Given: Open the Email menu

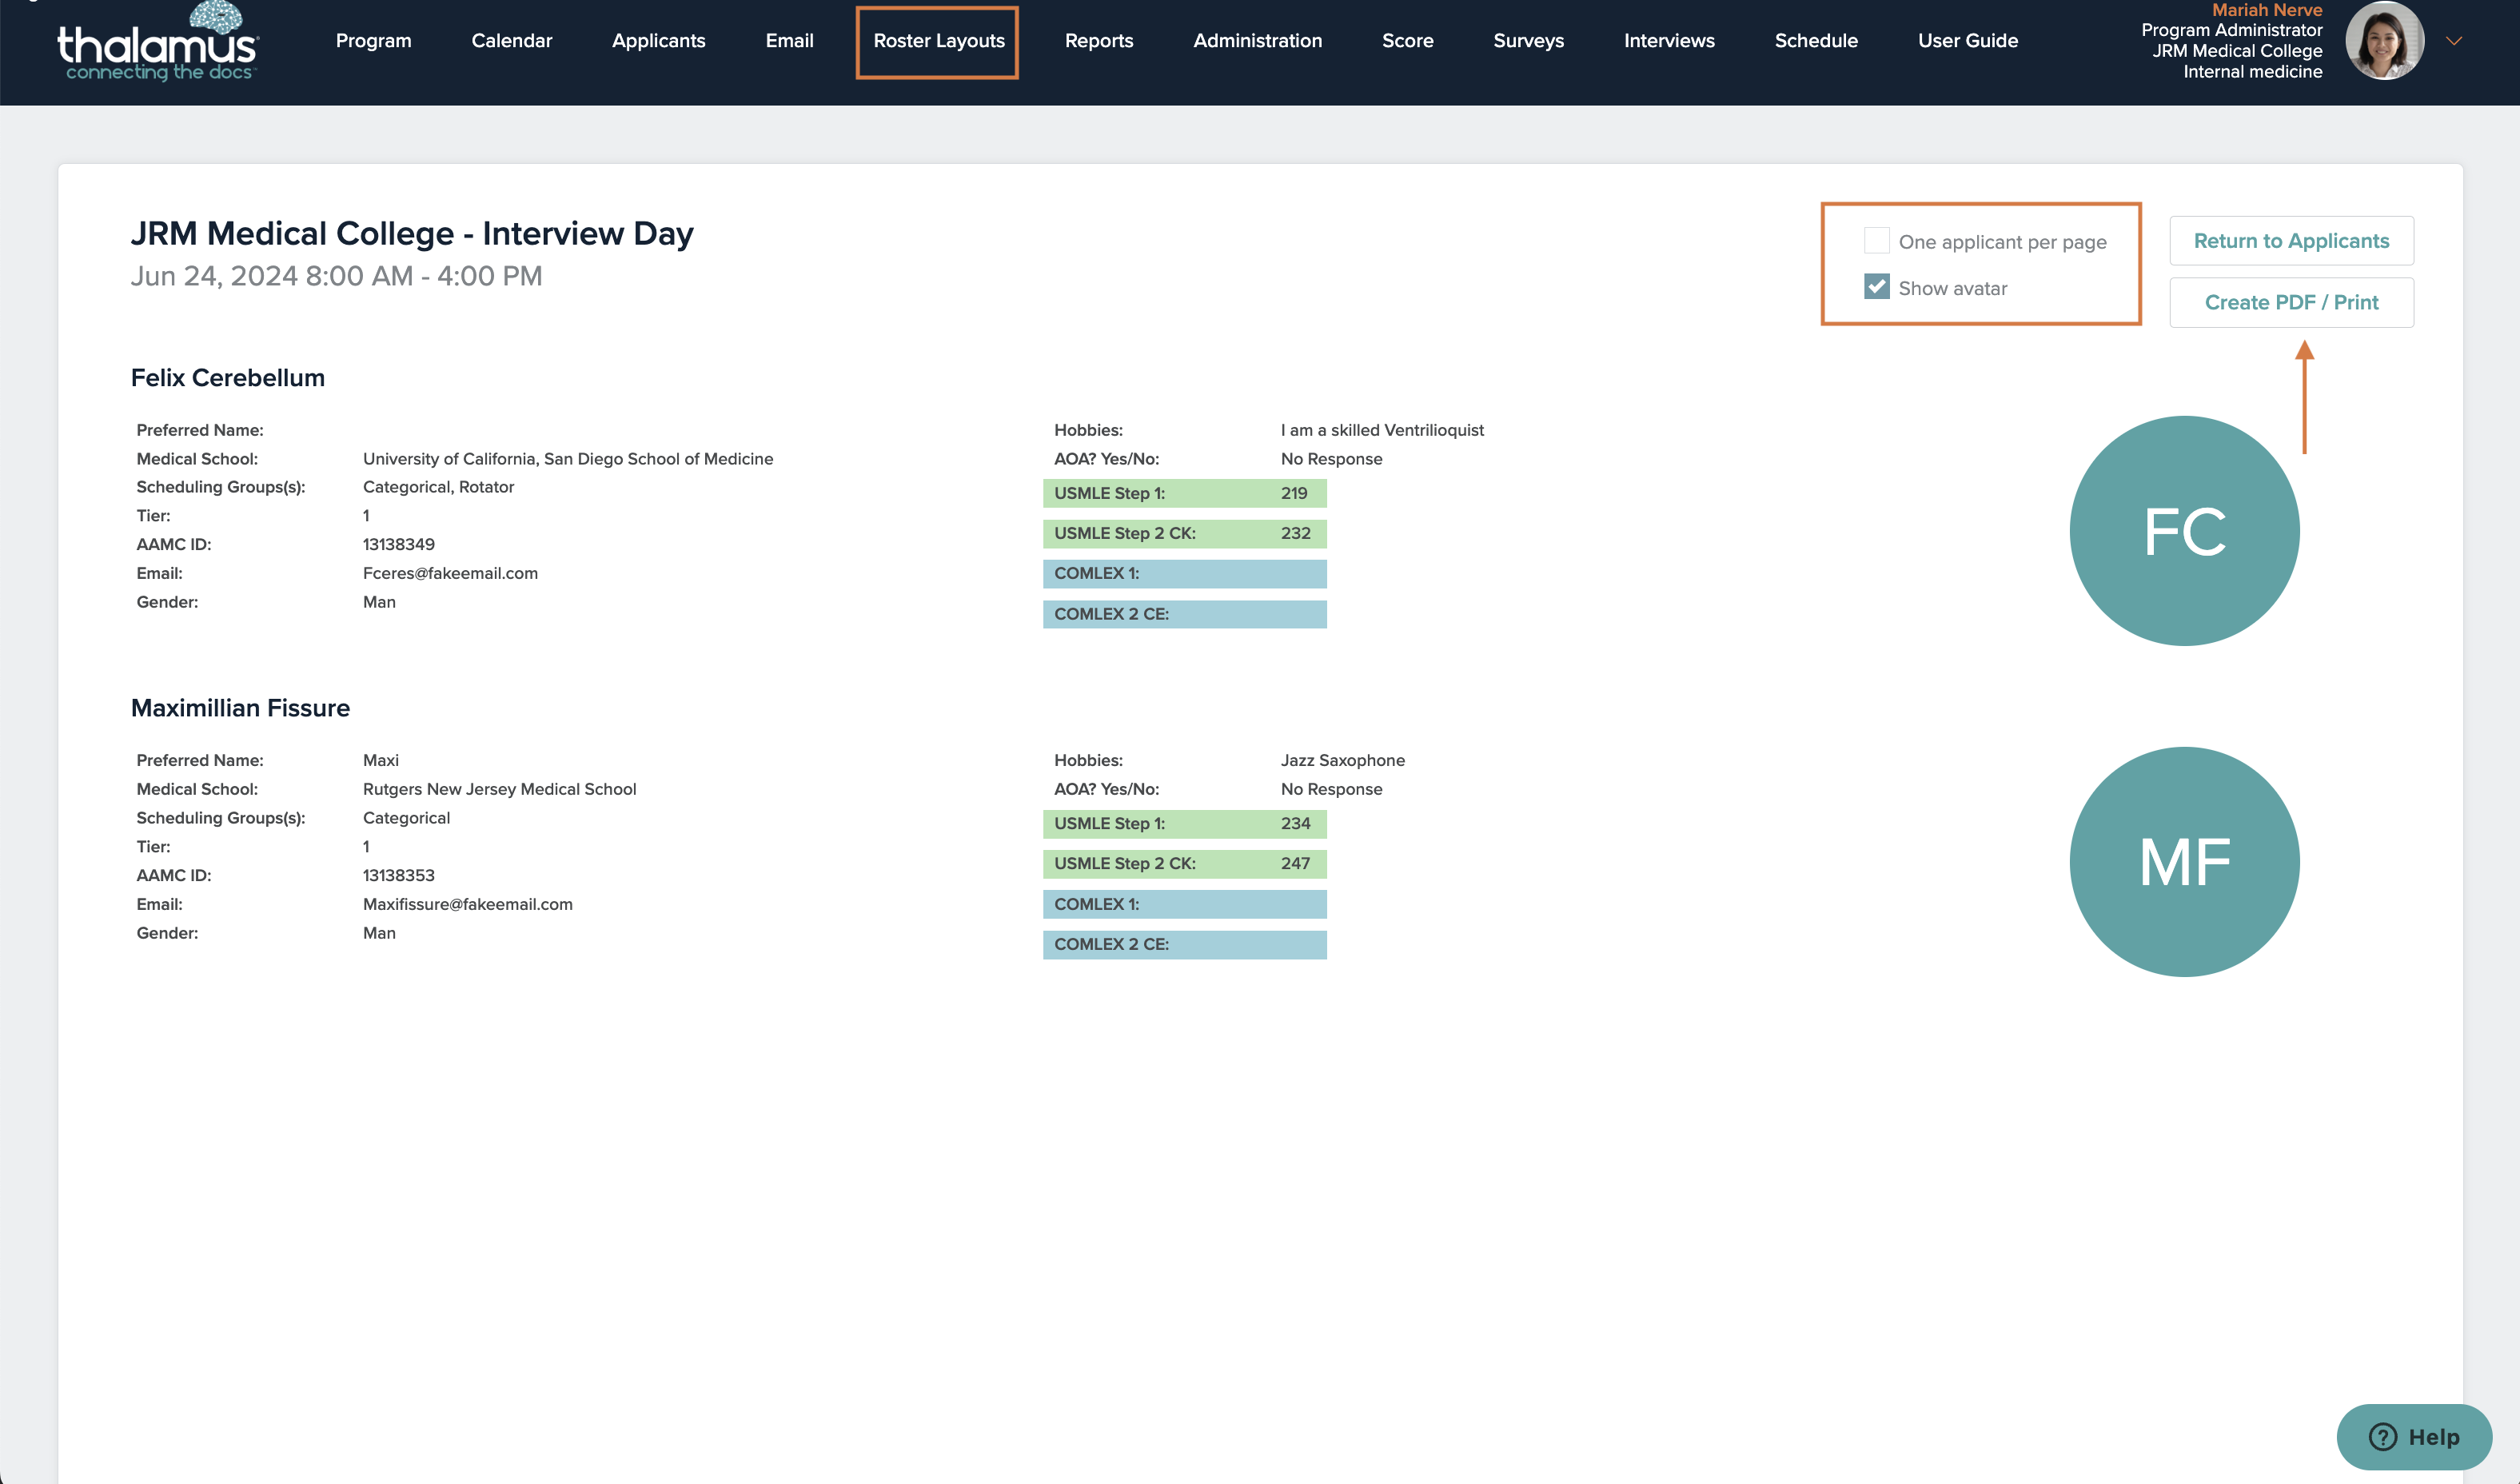Looking at the screenshot, I should (790, 41).
